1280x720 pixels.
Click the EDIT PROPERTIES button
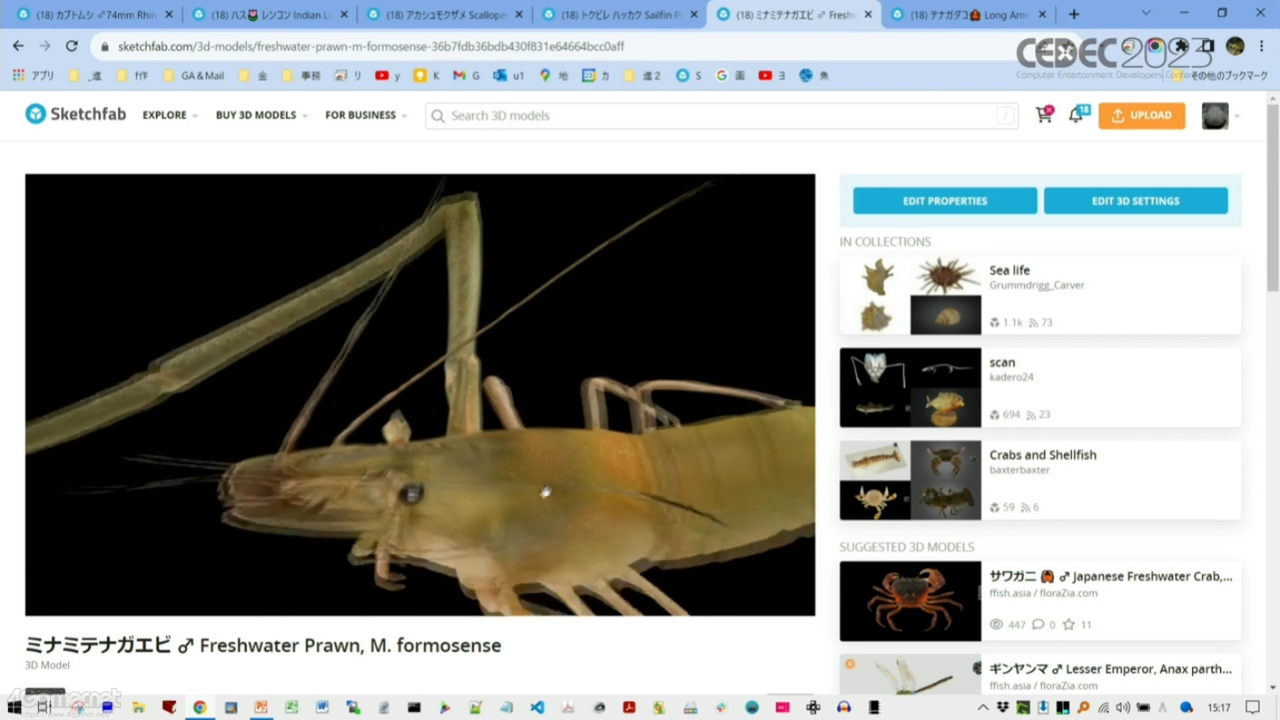(x=944, y=201)
